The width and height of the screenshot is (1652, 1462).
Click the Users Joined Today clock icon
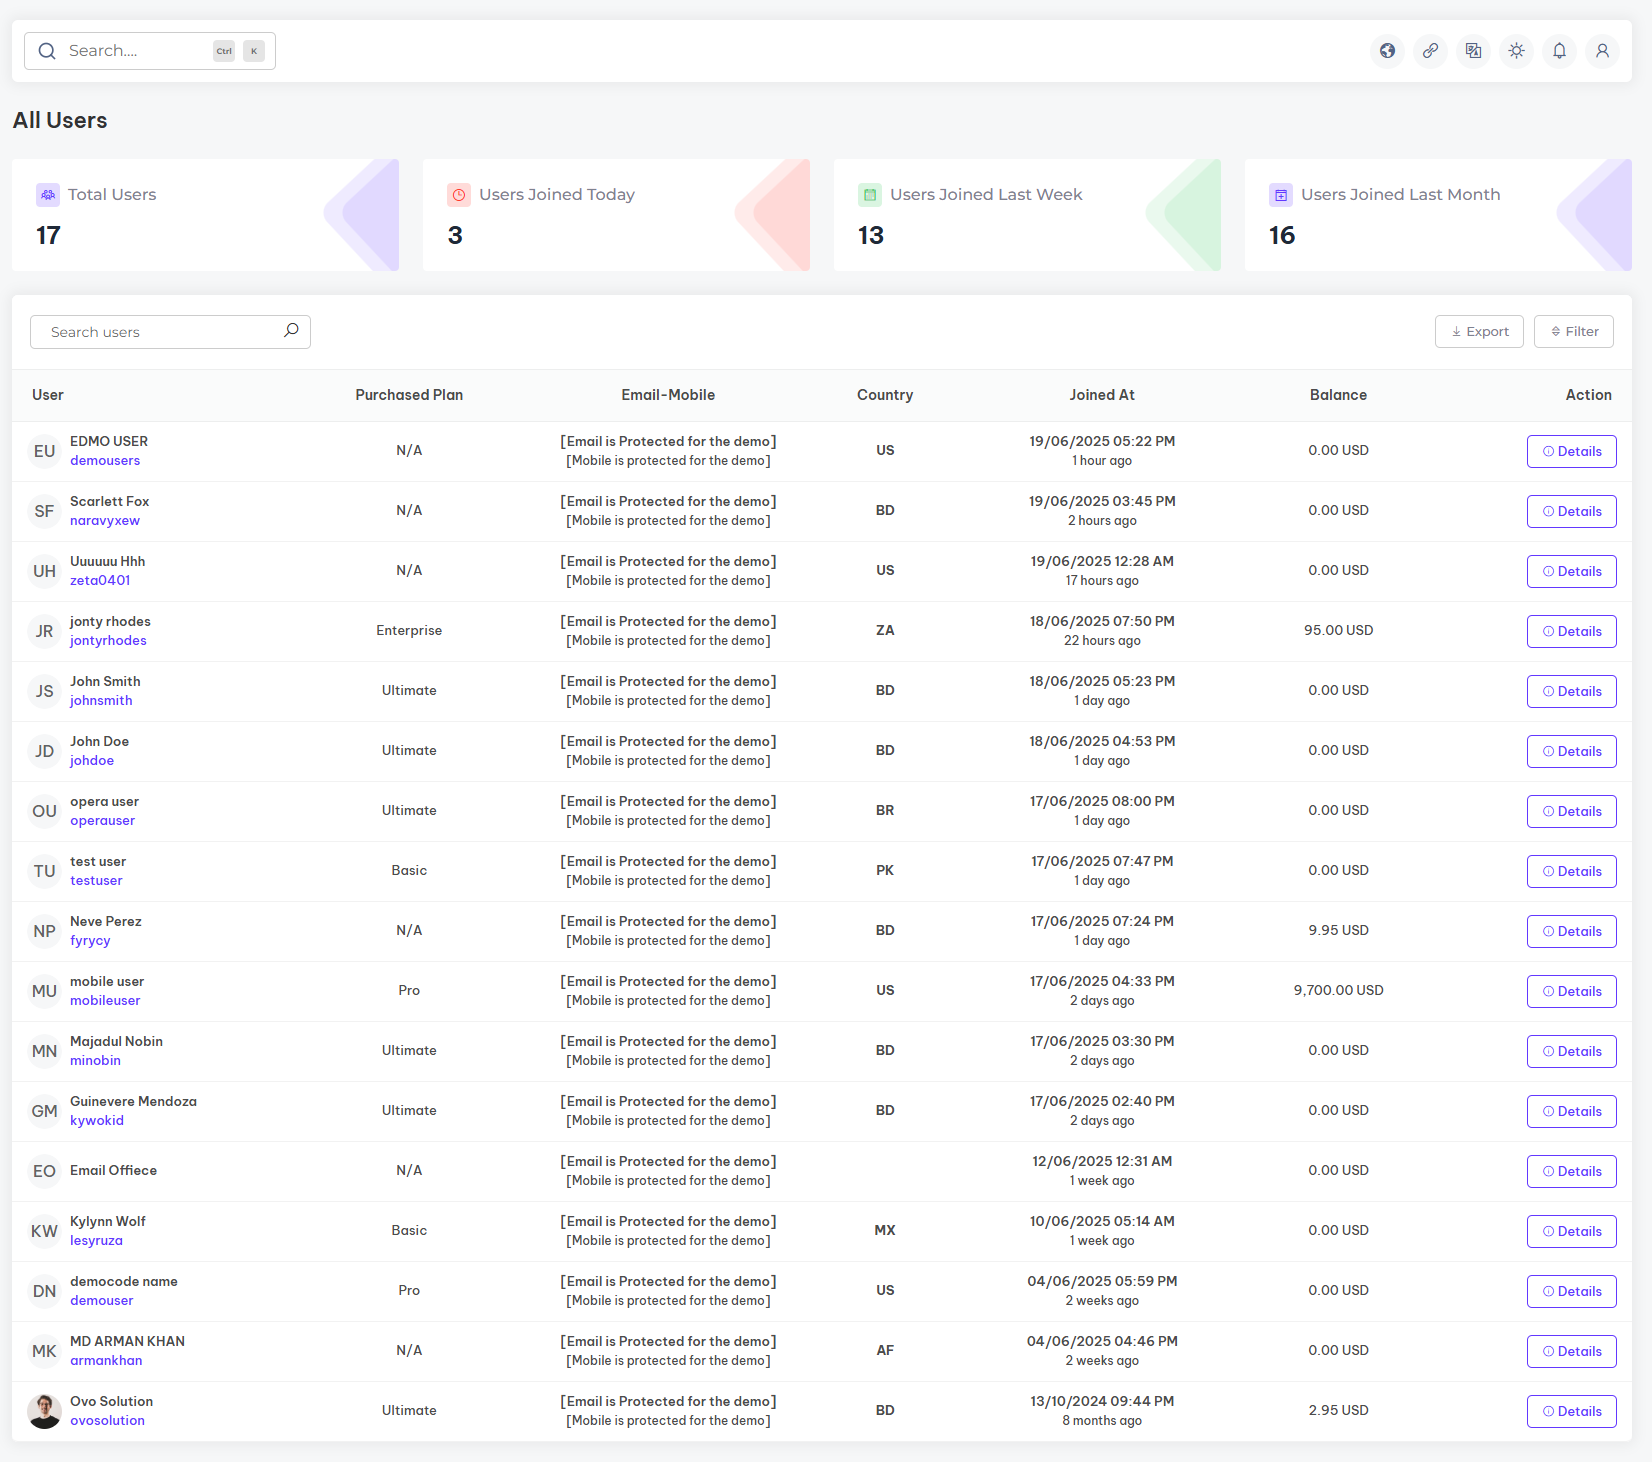pos(459,195)
